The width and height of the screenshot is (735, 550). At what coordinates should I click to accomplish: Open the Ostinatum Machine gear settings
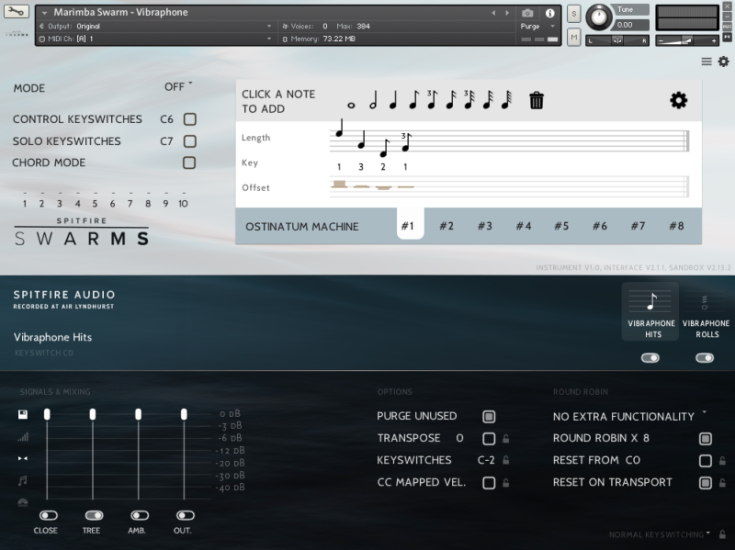pyautogui.click(x=678, y=100)
